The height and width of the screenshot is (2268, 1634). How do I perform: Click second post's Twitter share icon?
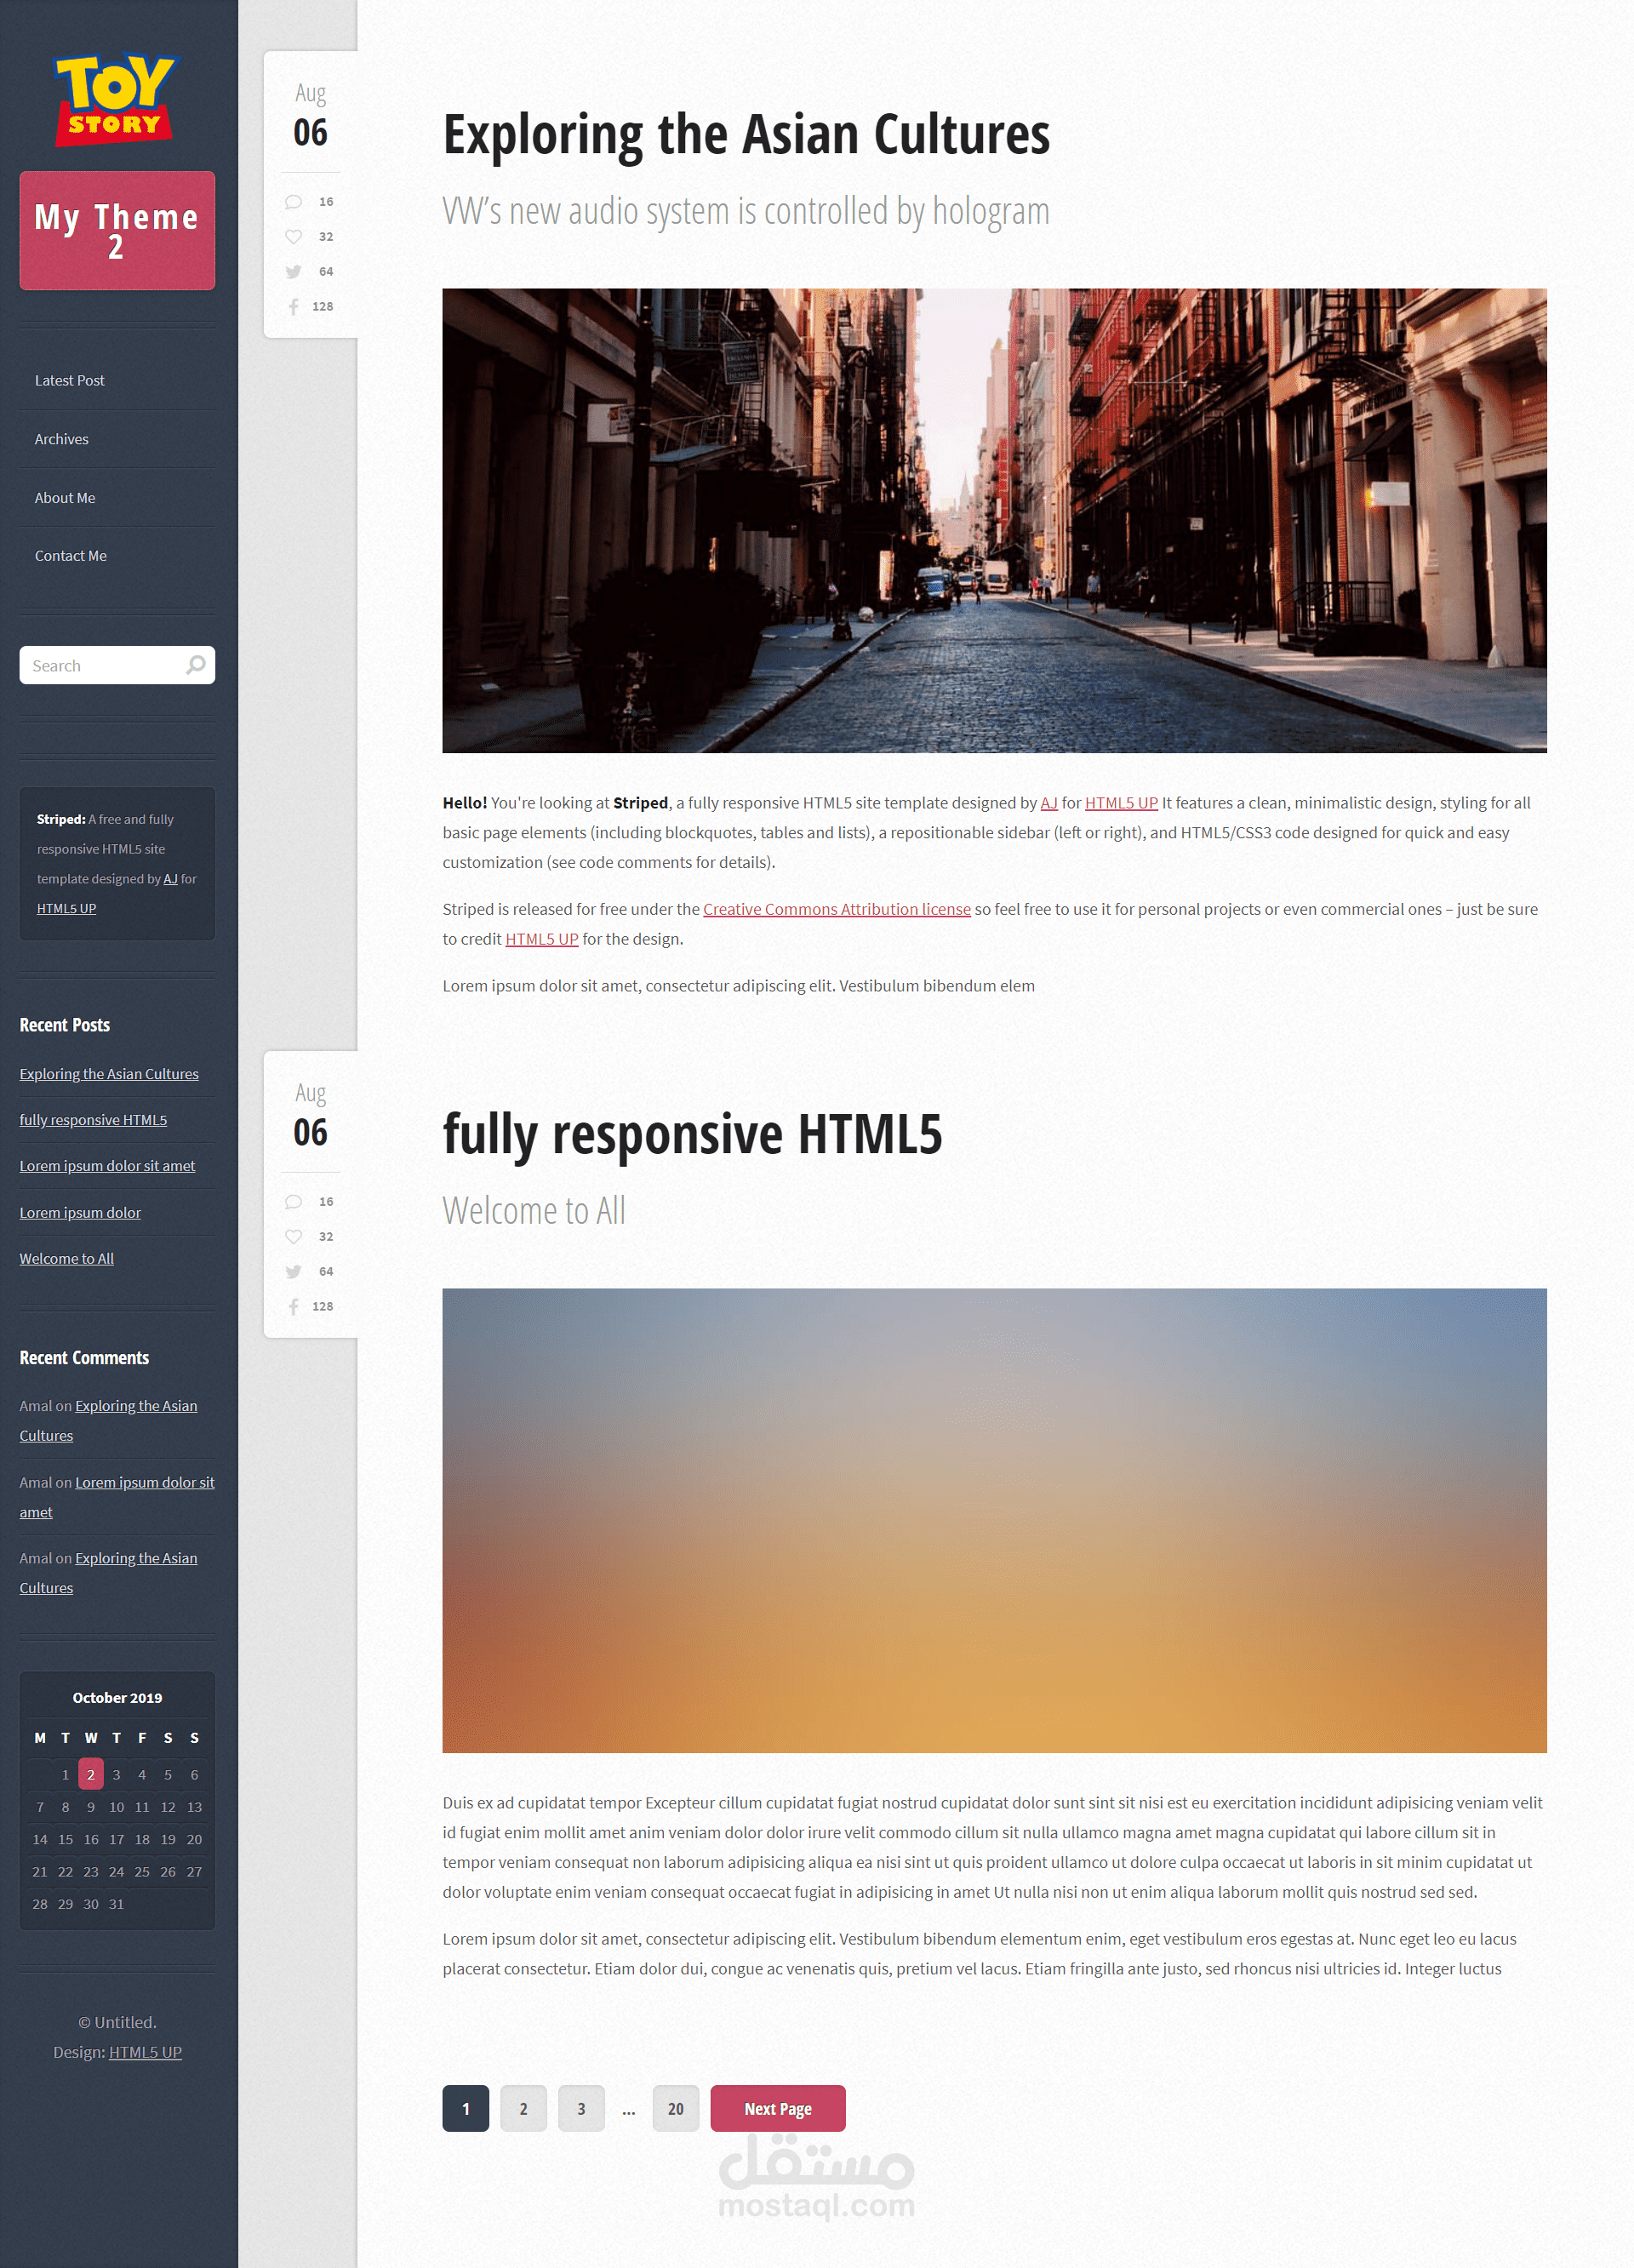coord(293,1272)
